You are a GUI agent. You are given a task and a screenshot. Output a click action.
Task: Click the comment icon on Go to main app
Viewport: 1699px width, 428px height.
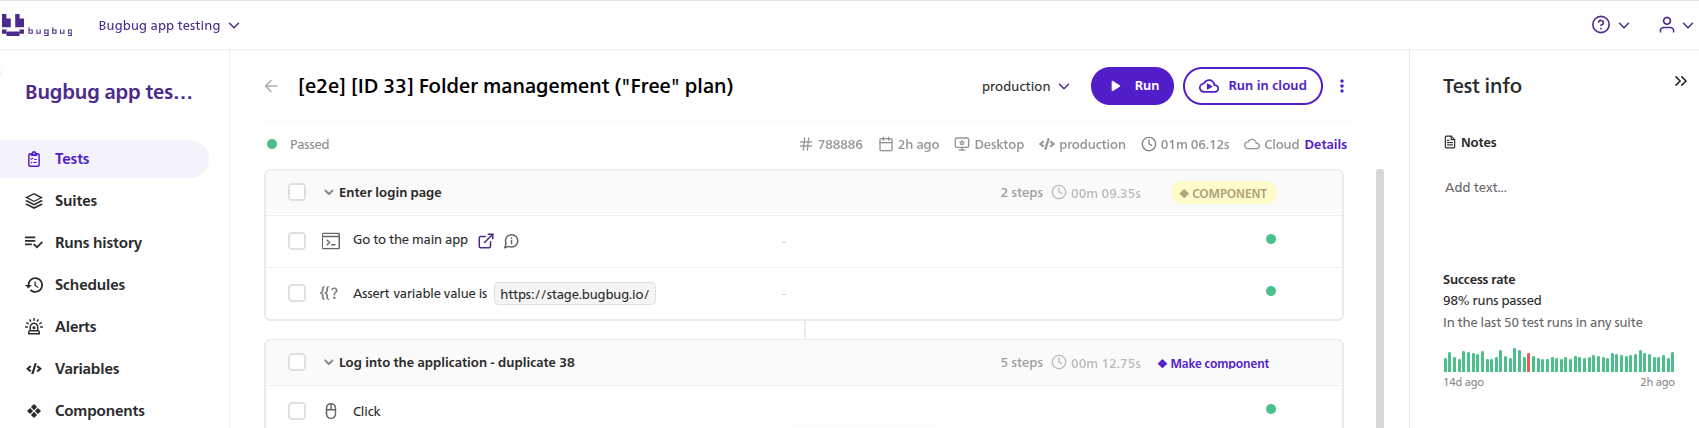[x=511, y=241]
